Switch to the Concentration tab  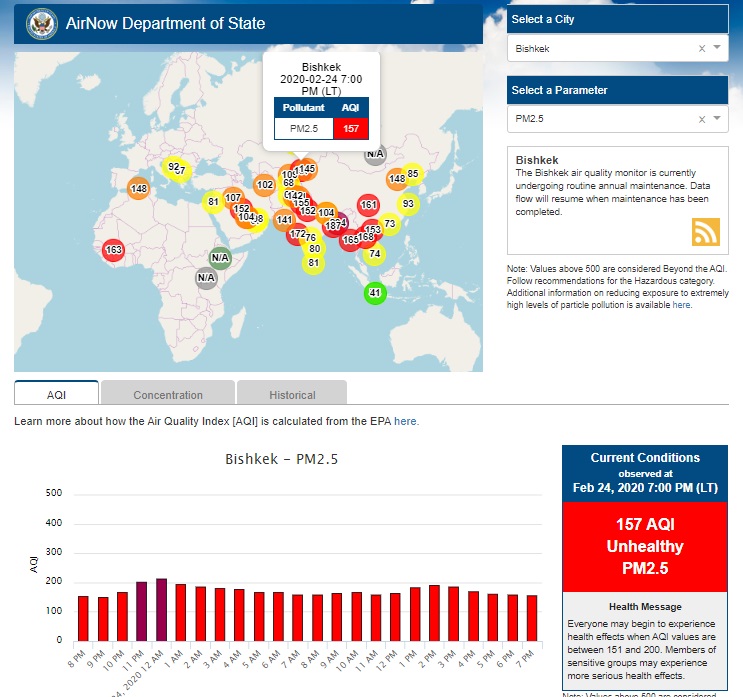click(x=168, y=395)
